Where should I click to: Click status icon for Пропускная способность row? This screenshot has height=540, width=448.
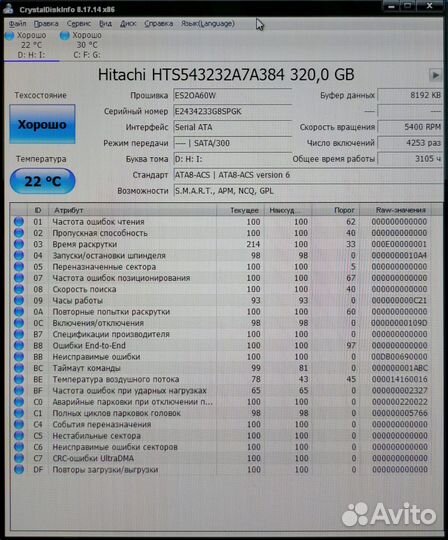tap(19, 233)
